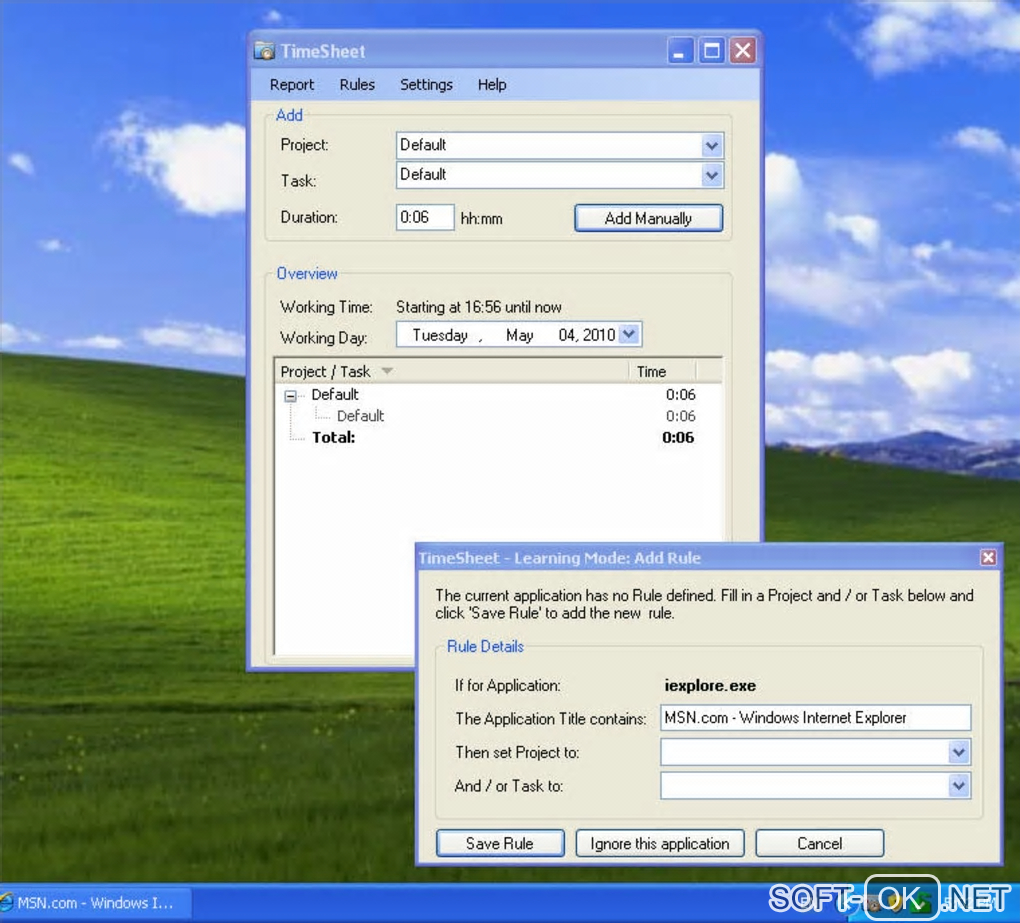The width and height of the screenshot is (1020, 923).
Task: Minimize the TimeSheet window
Action: [680, 51]
